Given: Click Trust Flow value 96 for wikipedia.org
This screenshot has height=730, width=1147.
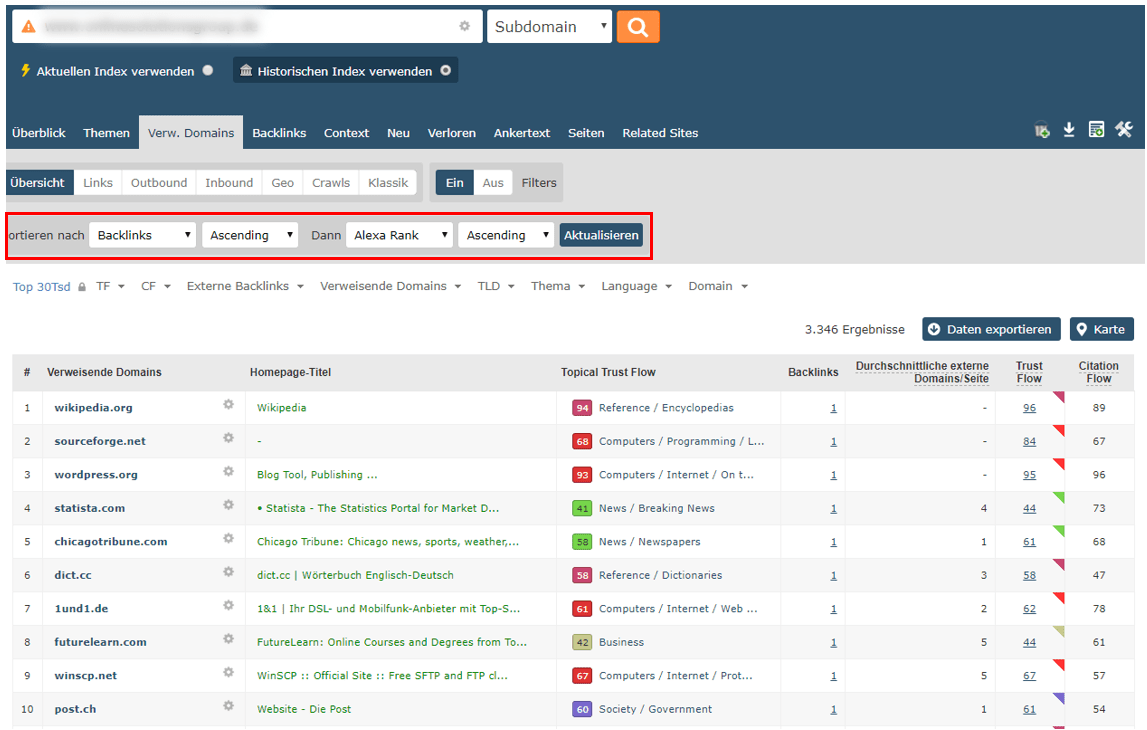Looking at the screenshot, I should click(x=1029, y=407).
